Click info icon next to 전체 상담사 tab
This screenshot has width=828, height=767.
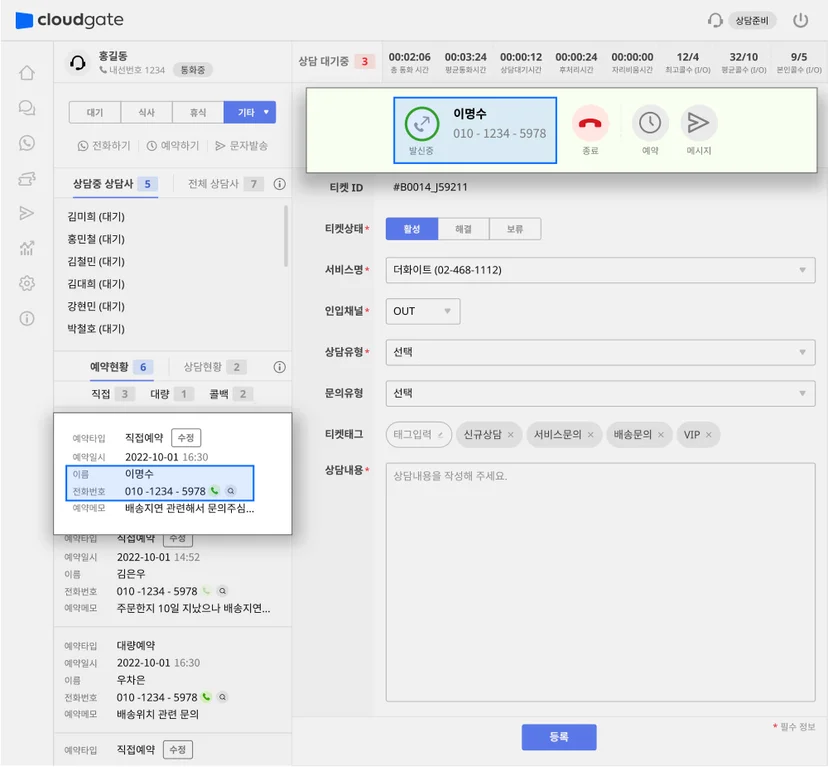click(279, 184)
